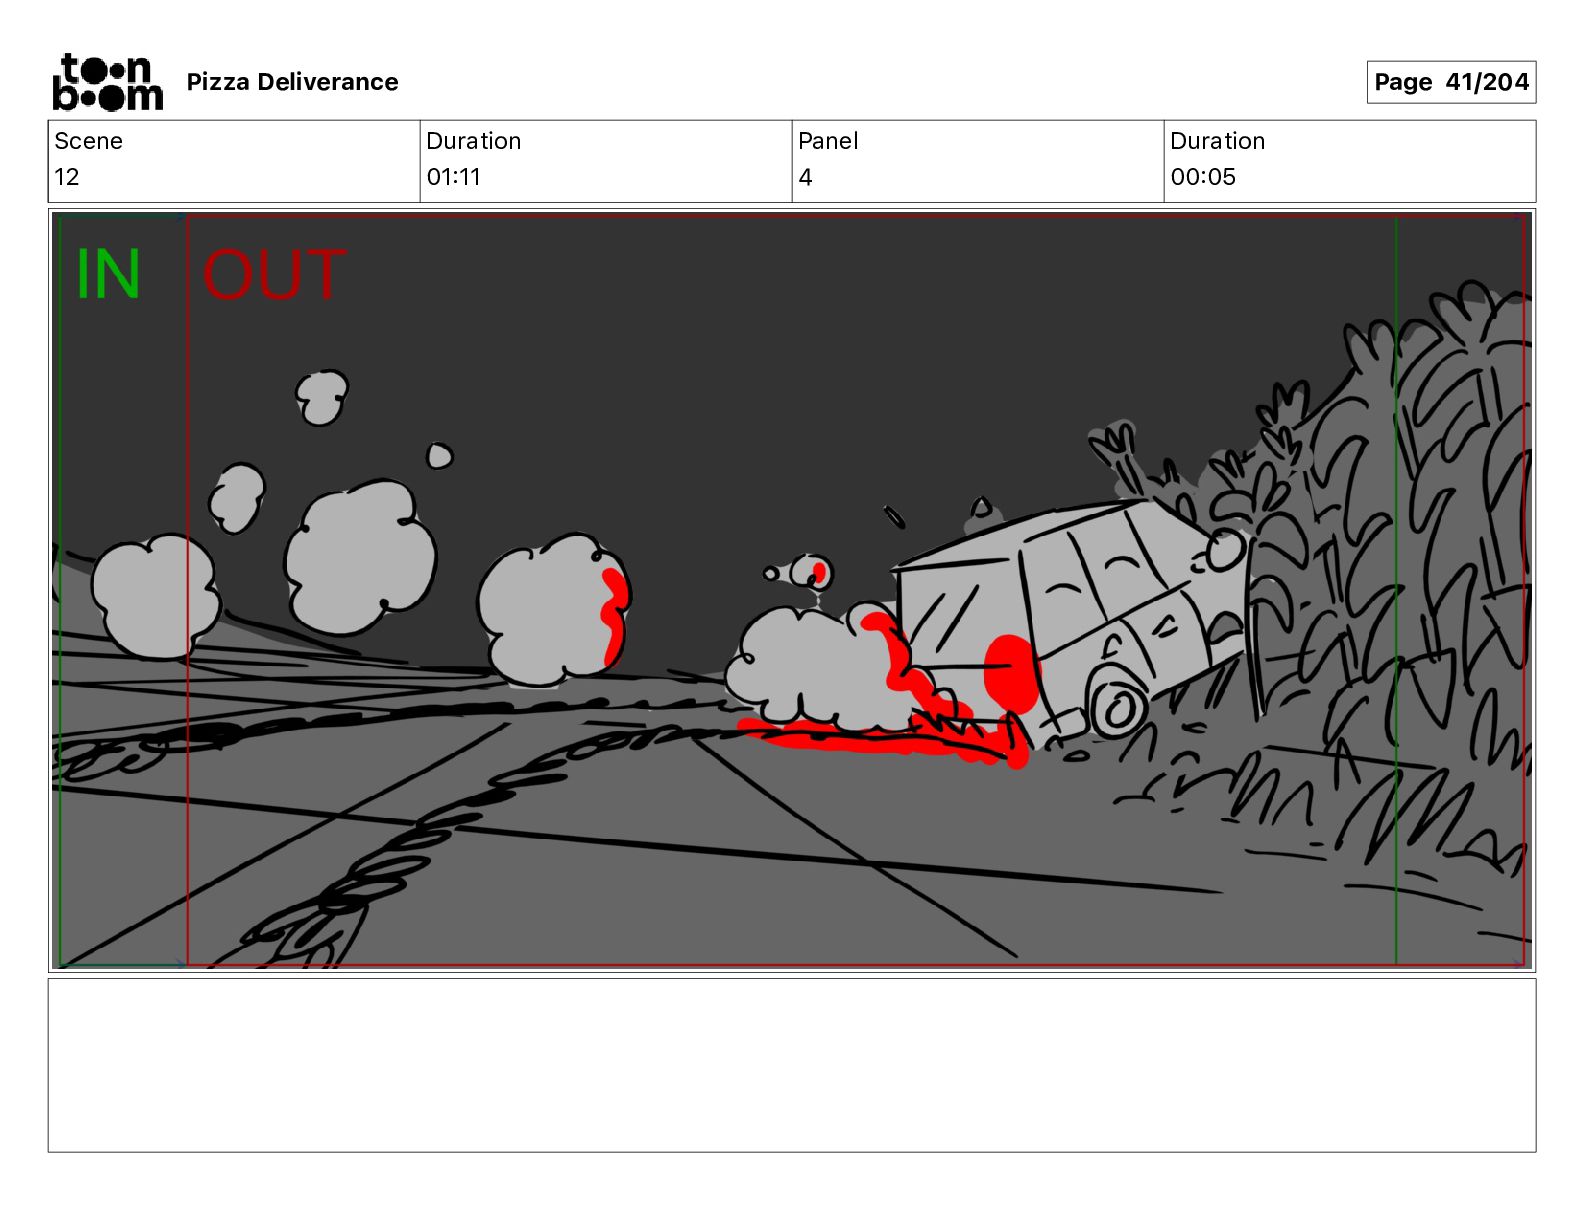The image size is (1584, 1224).
Task: Select the 'Pizza Deliverance' project title
Action: [x=292, y=82]
